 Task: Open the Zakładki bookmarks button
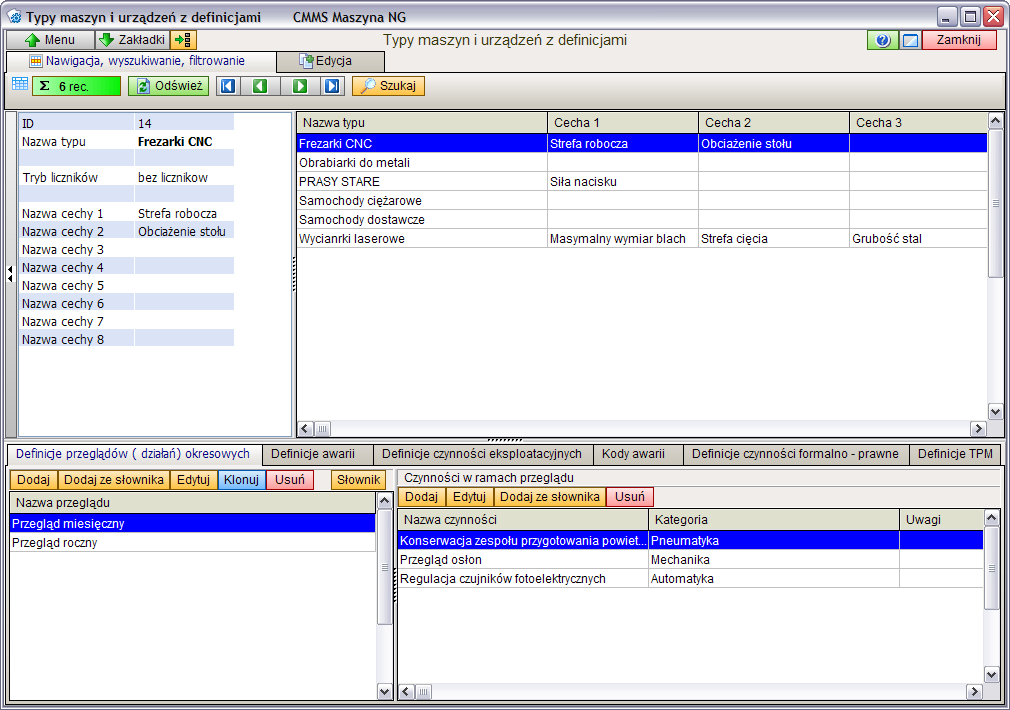133,40
